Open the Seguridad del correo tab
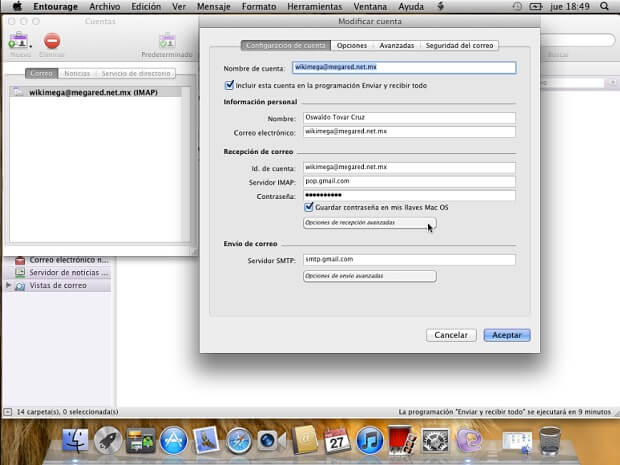This screenshot has width=620, height=465. (x=459, y=45)
